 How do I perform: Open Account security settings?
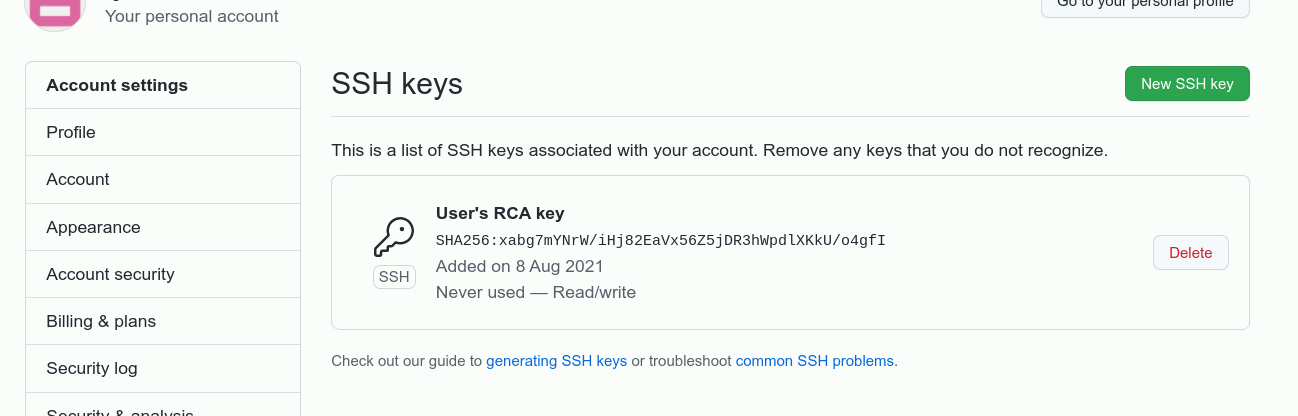[163, 274]
